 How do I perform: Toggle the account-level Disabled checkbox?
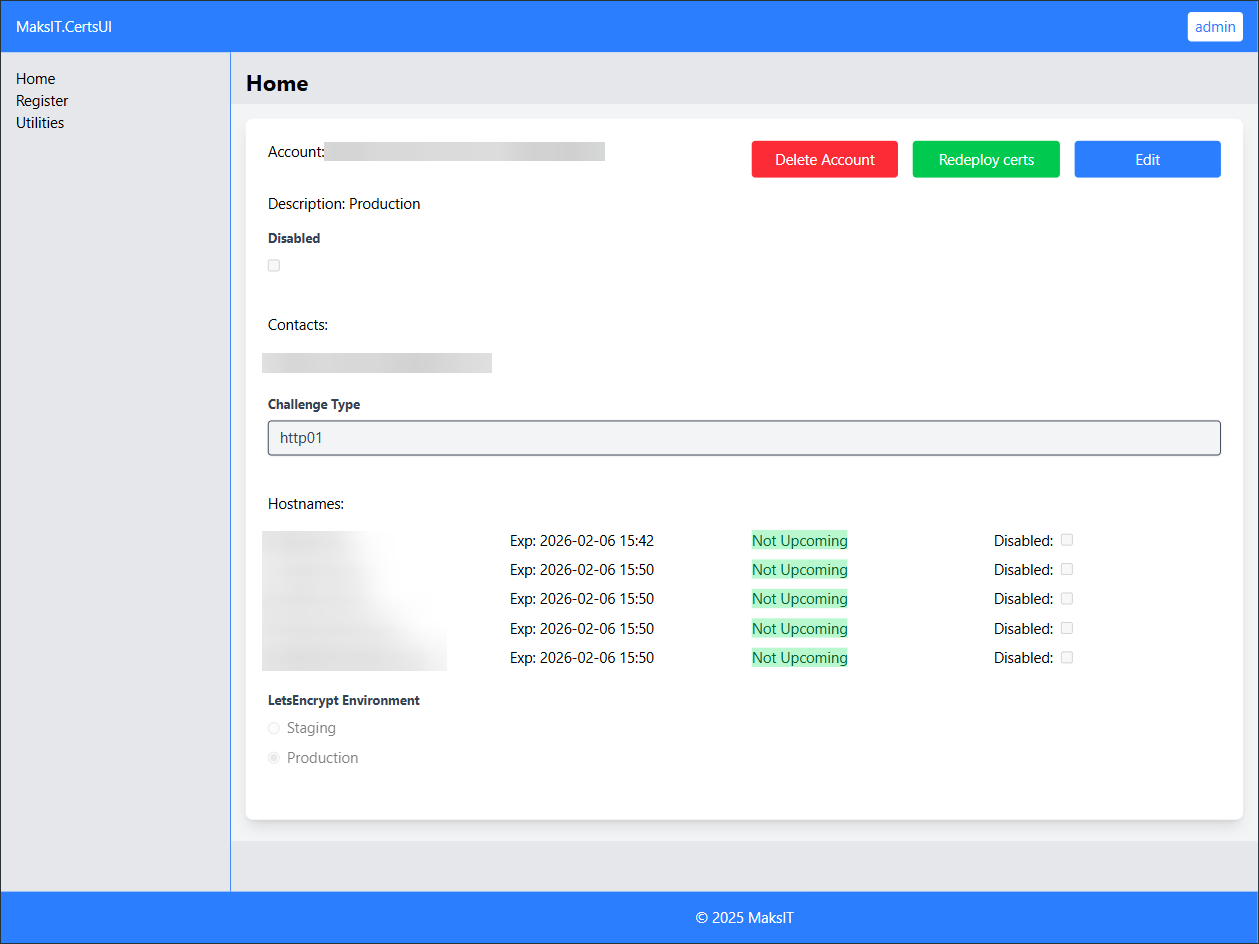[x=274, y=266]
